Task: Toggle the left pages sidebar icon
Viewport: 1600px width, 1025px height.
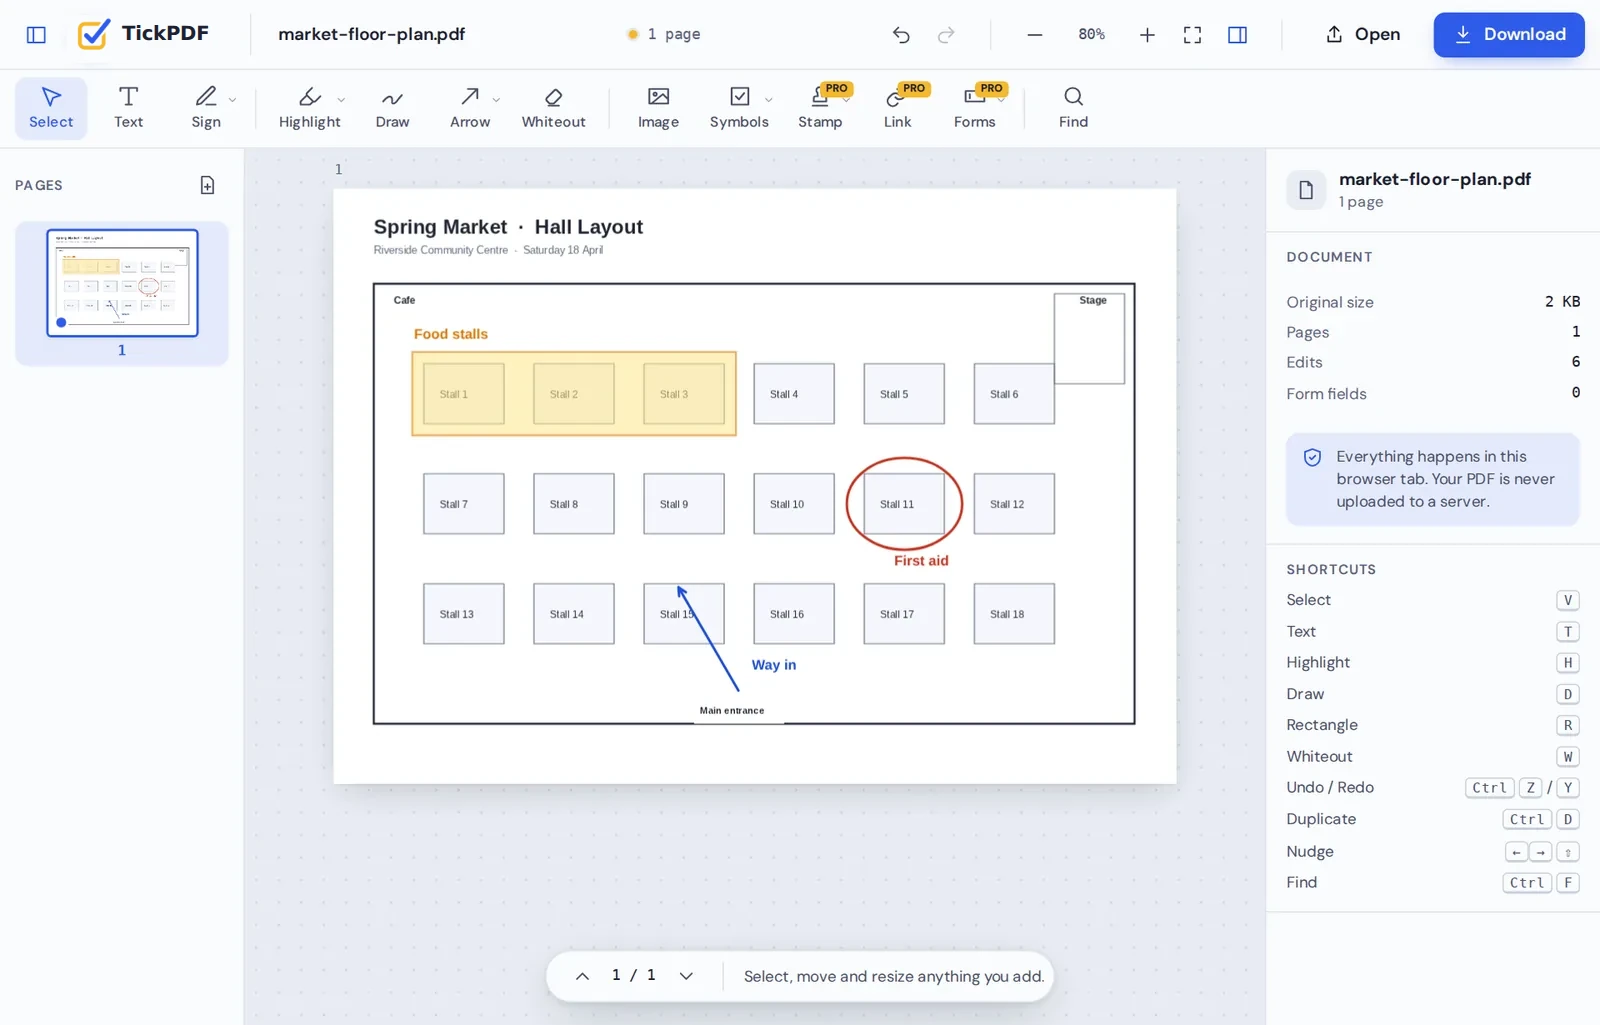Action: [36, 35]
